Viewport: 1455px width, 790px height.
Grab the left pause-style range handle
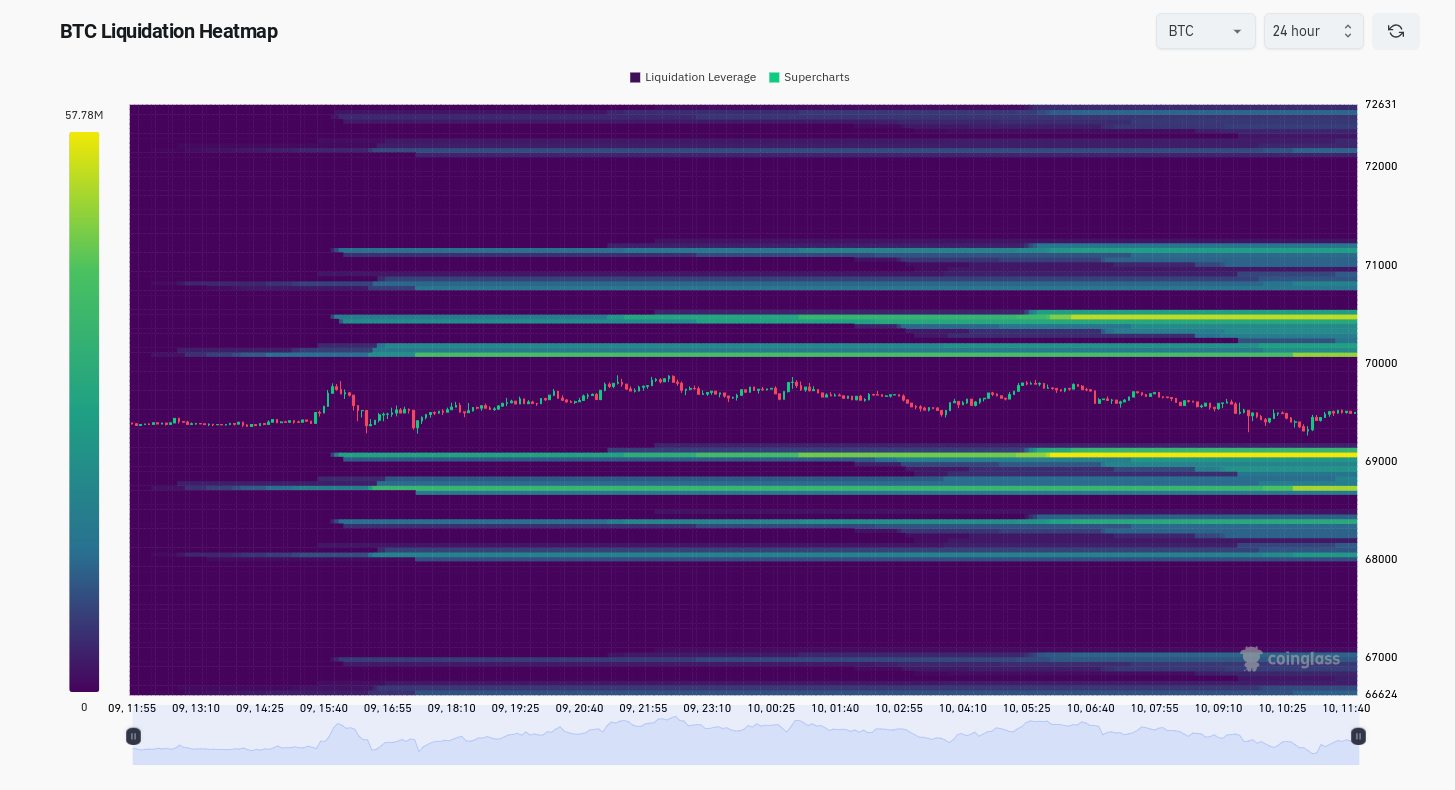[x=133, y=736]
